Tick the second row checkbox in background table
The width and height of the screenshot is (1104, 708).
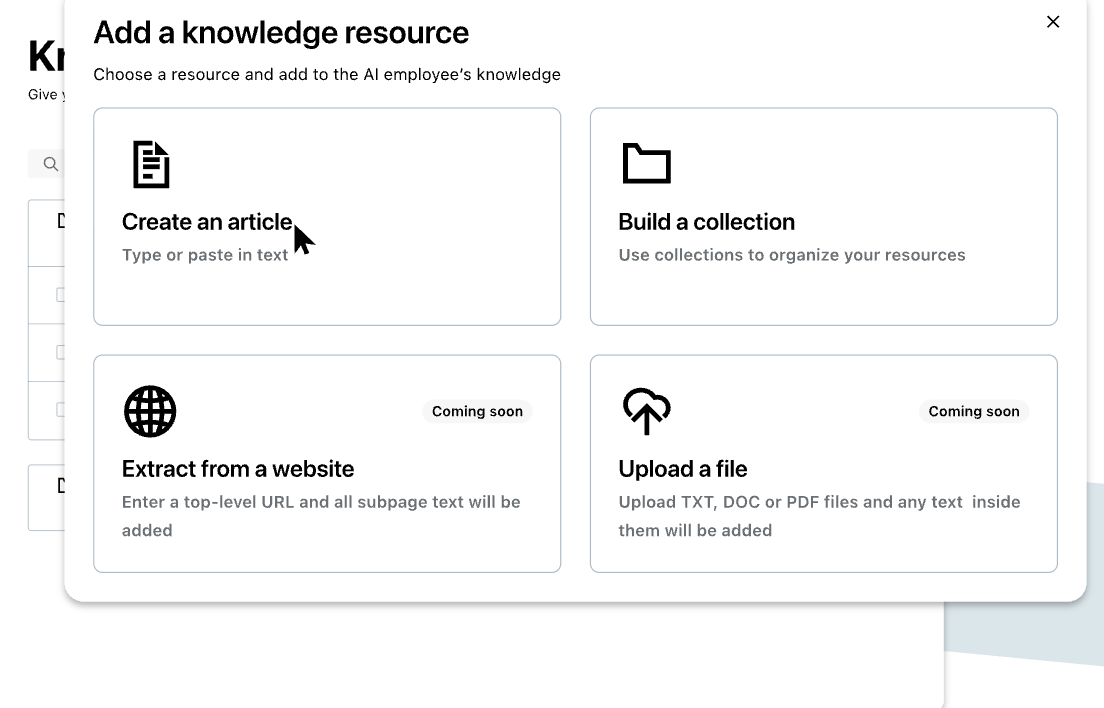pos(60,352)
